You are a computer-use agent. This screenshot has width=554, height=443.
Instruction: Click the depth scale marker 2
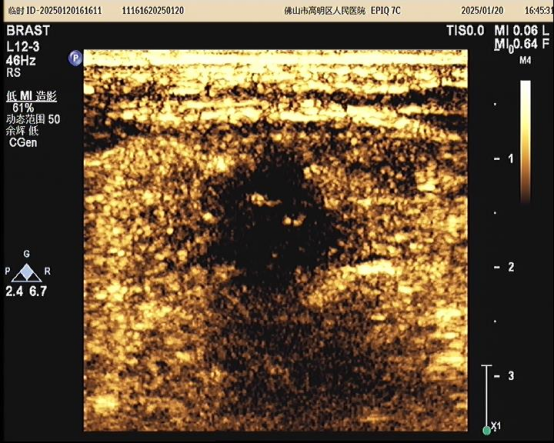511,267
